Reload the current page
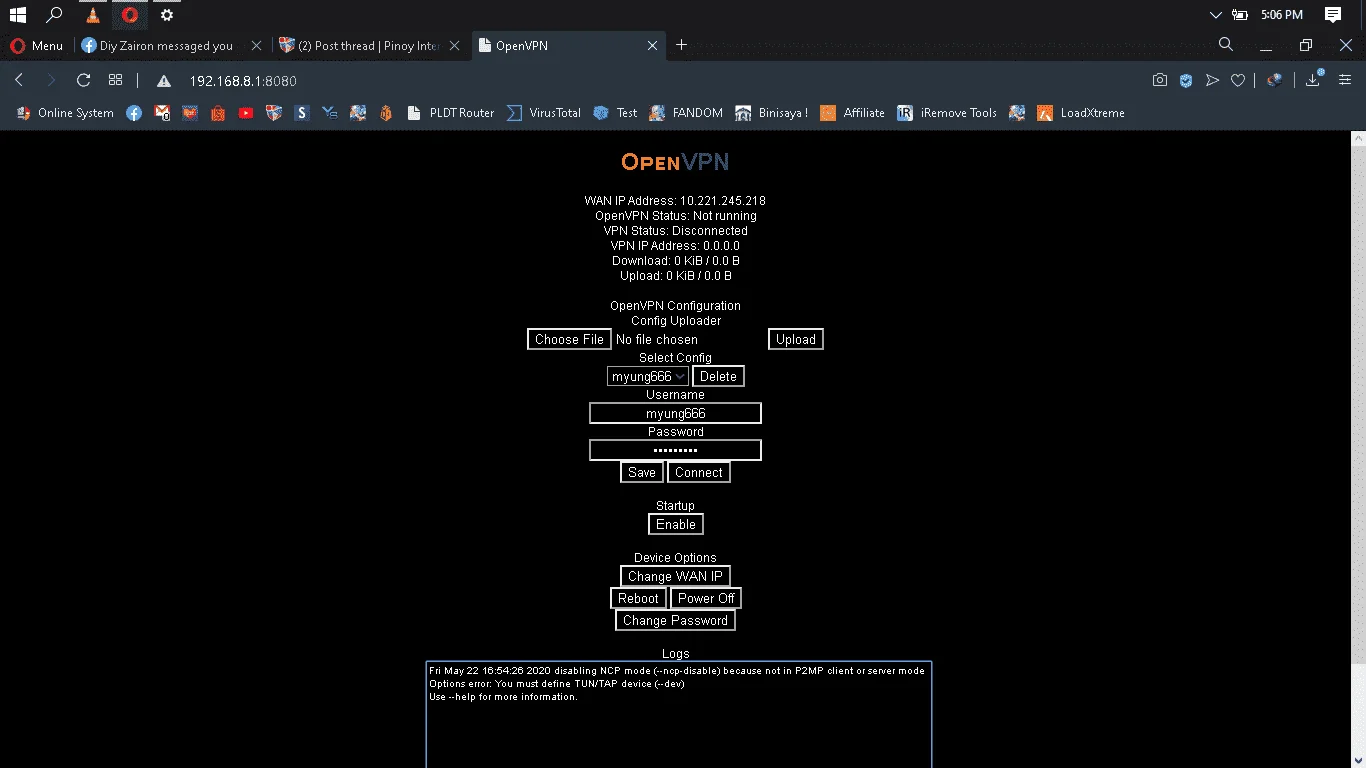 pos(84,80)
